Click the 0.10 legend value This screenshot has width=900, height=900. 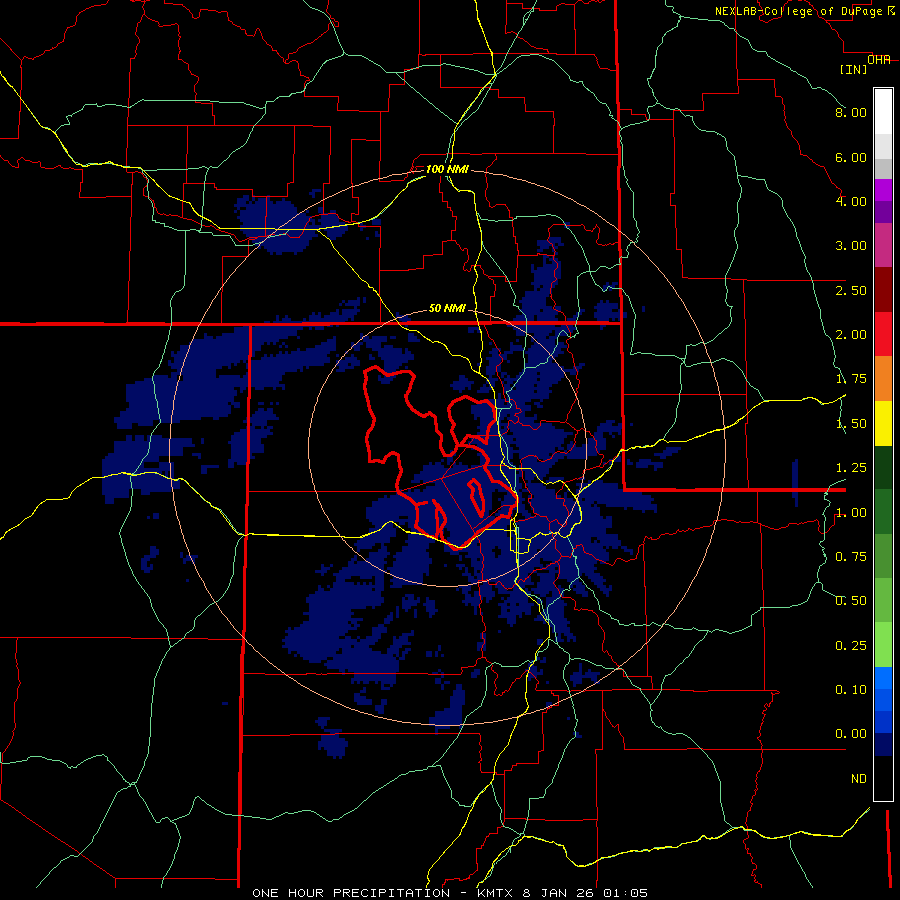point(851,690)
